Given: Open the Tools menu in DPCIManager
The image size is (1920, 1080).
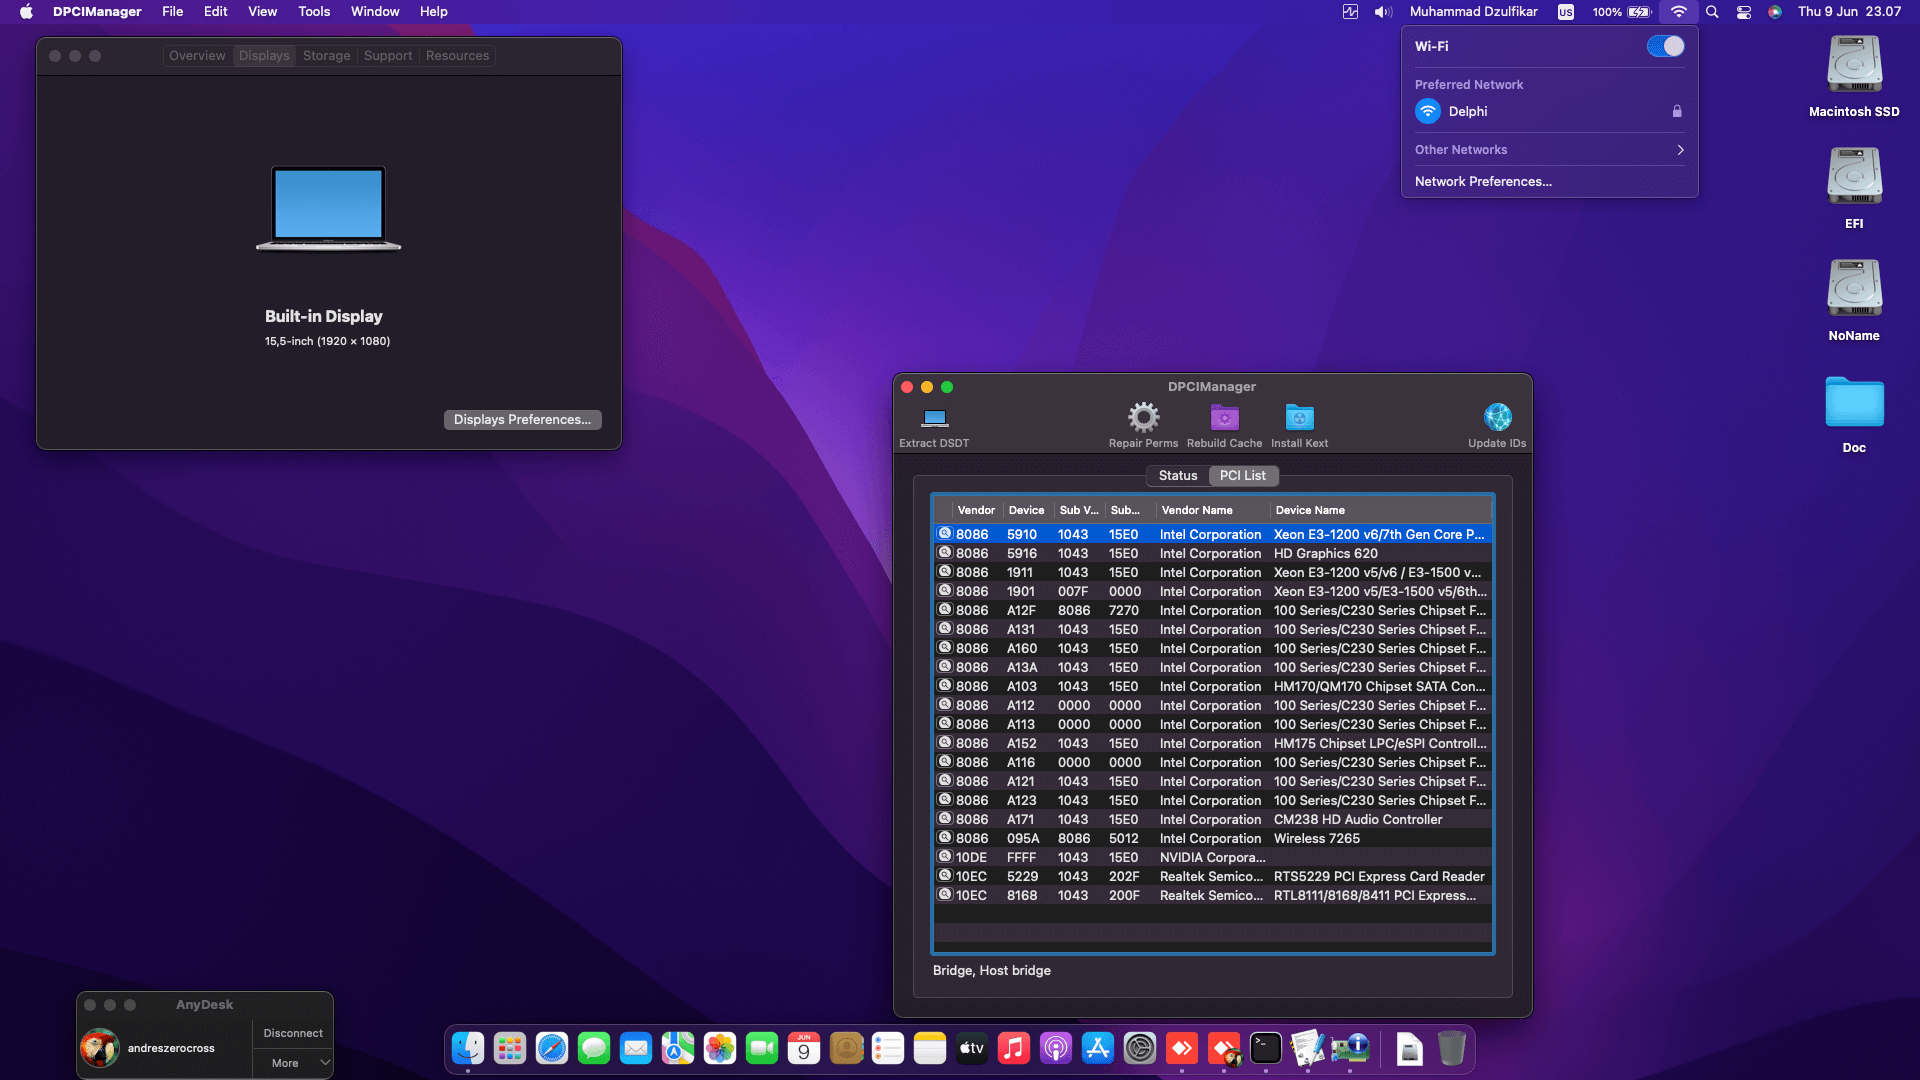Looking at the screenshot, I should coord(313,11).
